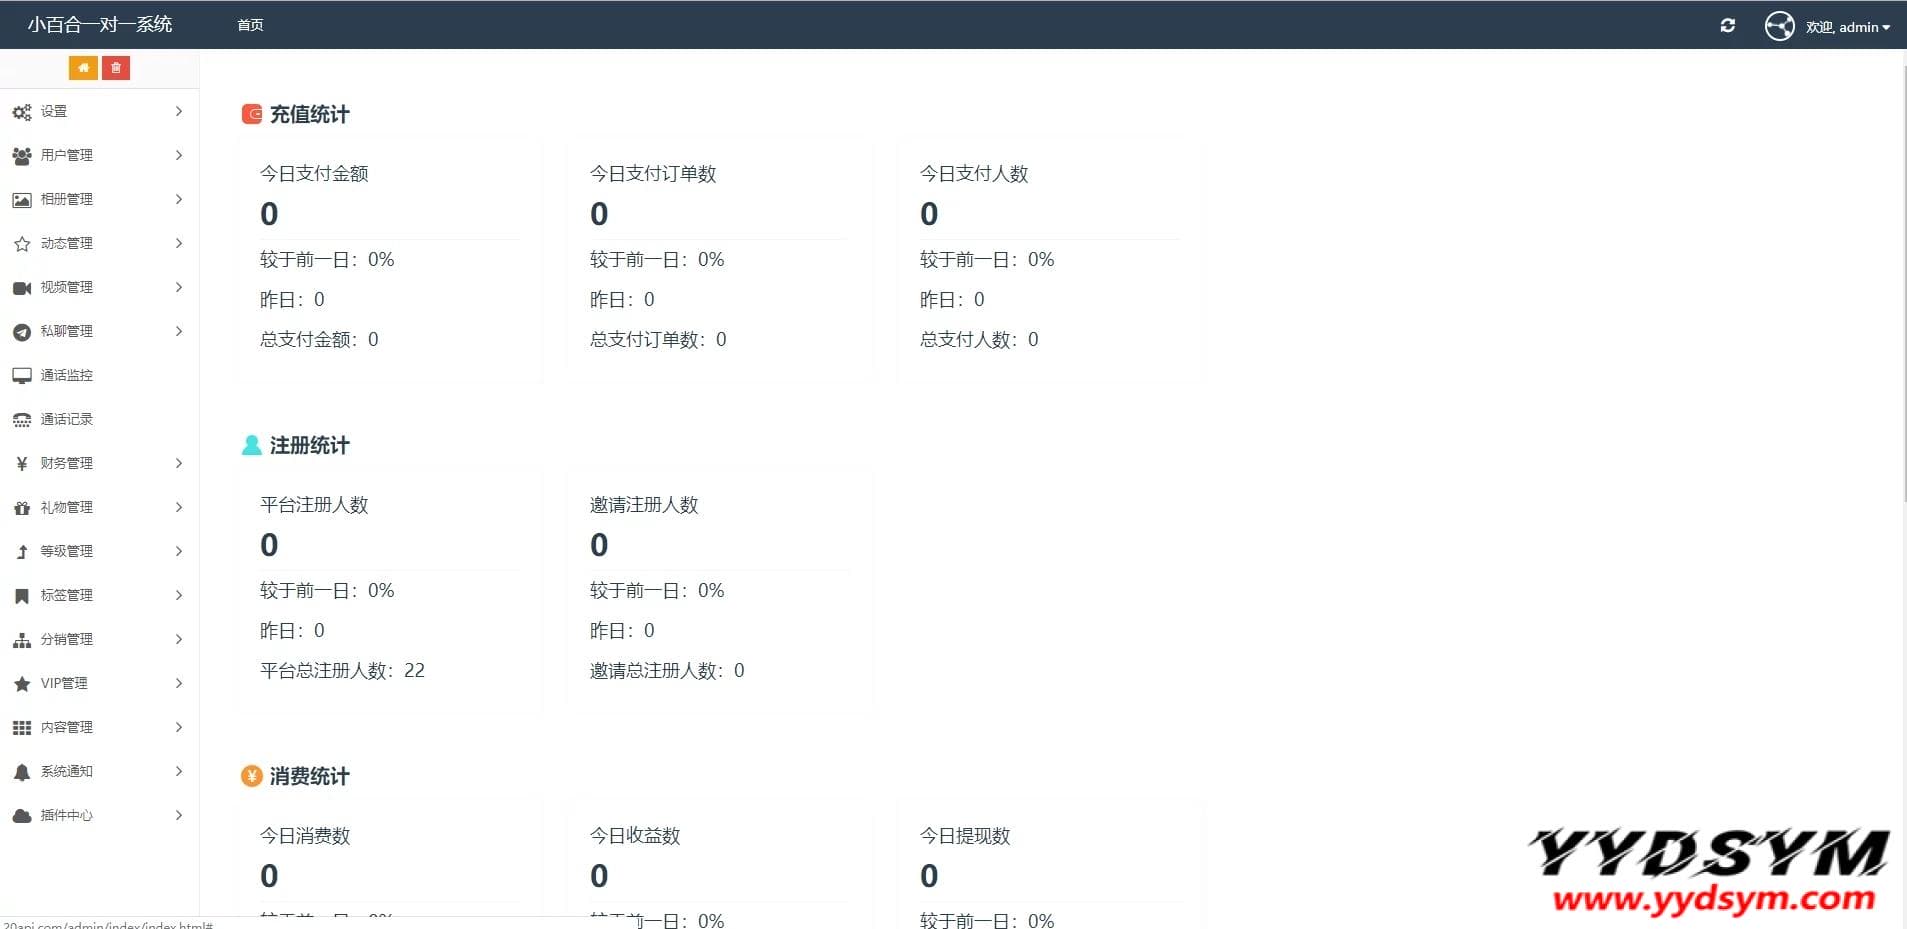This screenshot has width=1907, height=929.
Task: Click the level-up arrow icon beside 等级管理
Action: [x=22, y=552]
